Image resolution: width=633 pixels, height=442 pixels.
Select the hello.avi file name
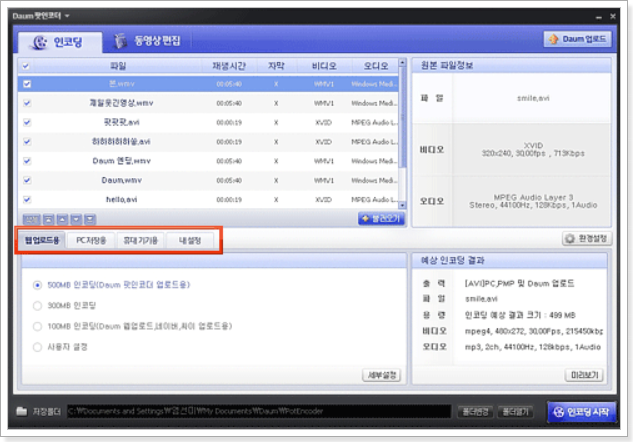tap(122, 199)
